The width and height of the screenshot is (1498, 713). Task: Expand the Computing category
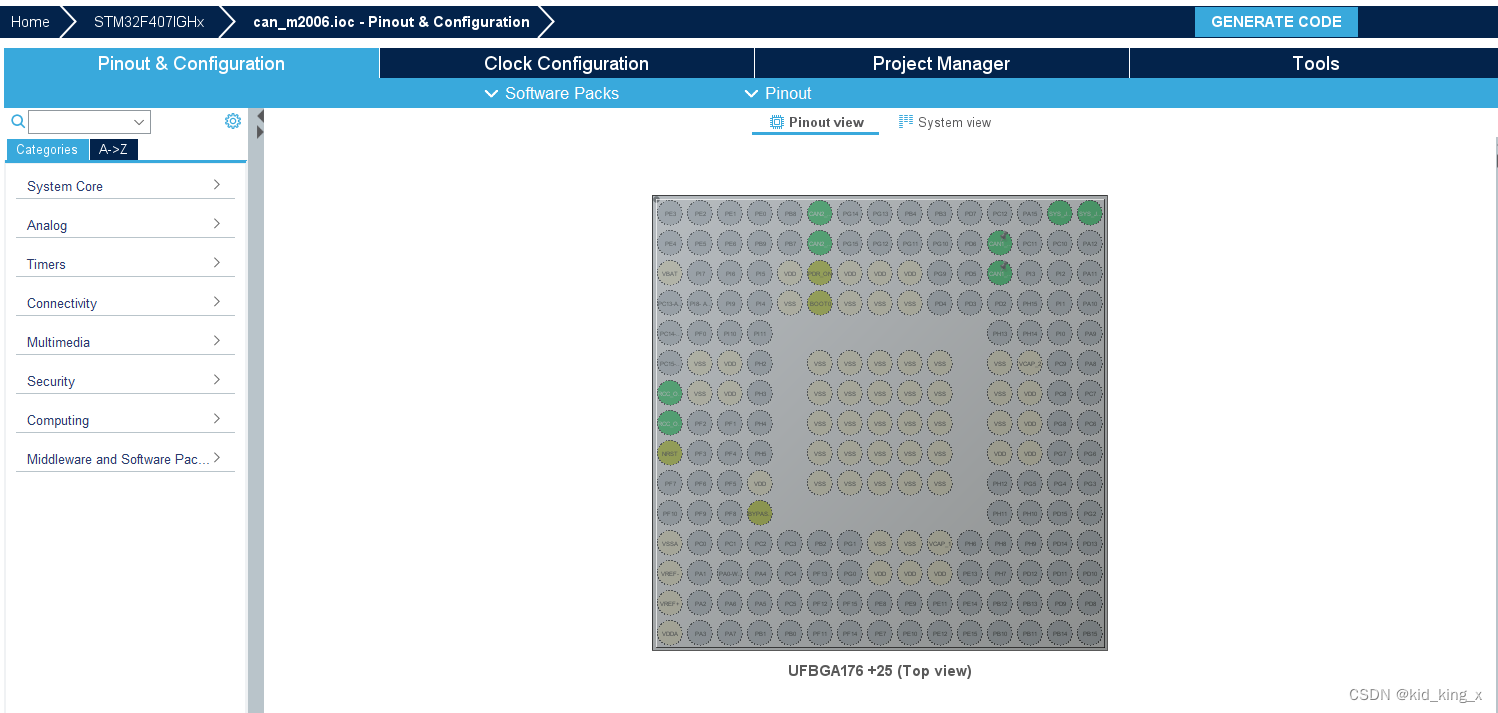point(125,420)
